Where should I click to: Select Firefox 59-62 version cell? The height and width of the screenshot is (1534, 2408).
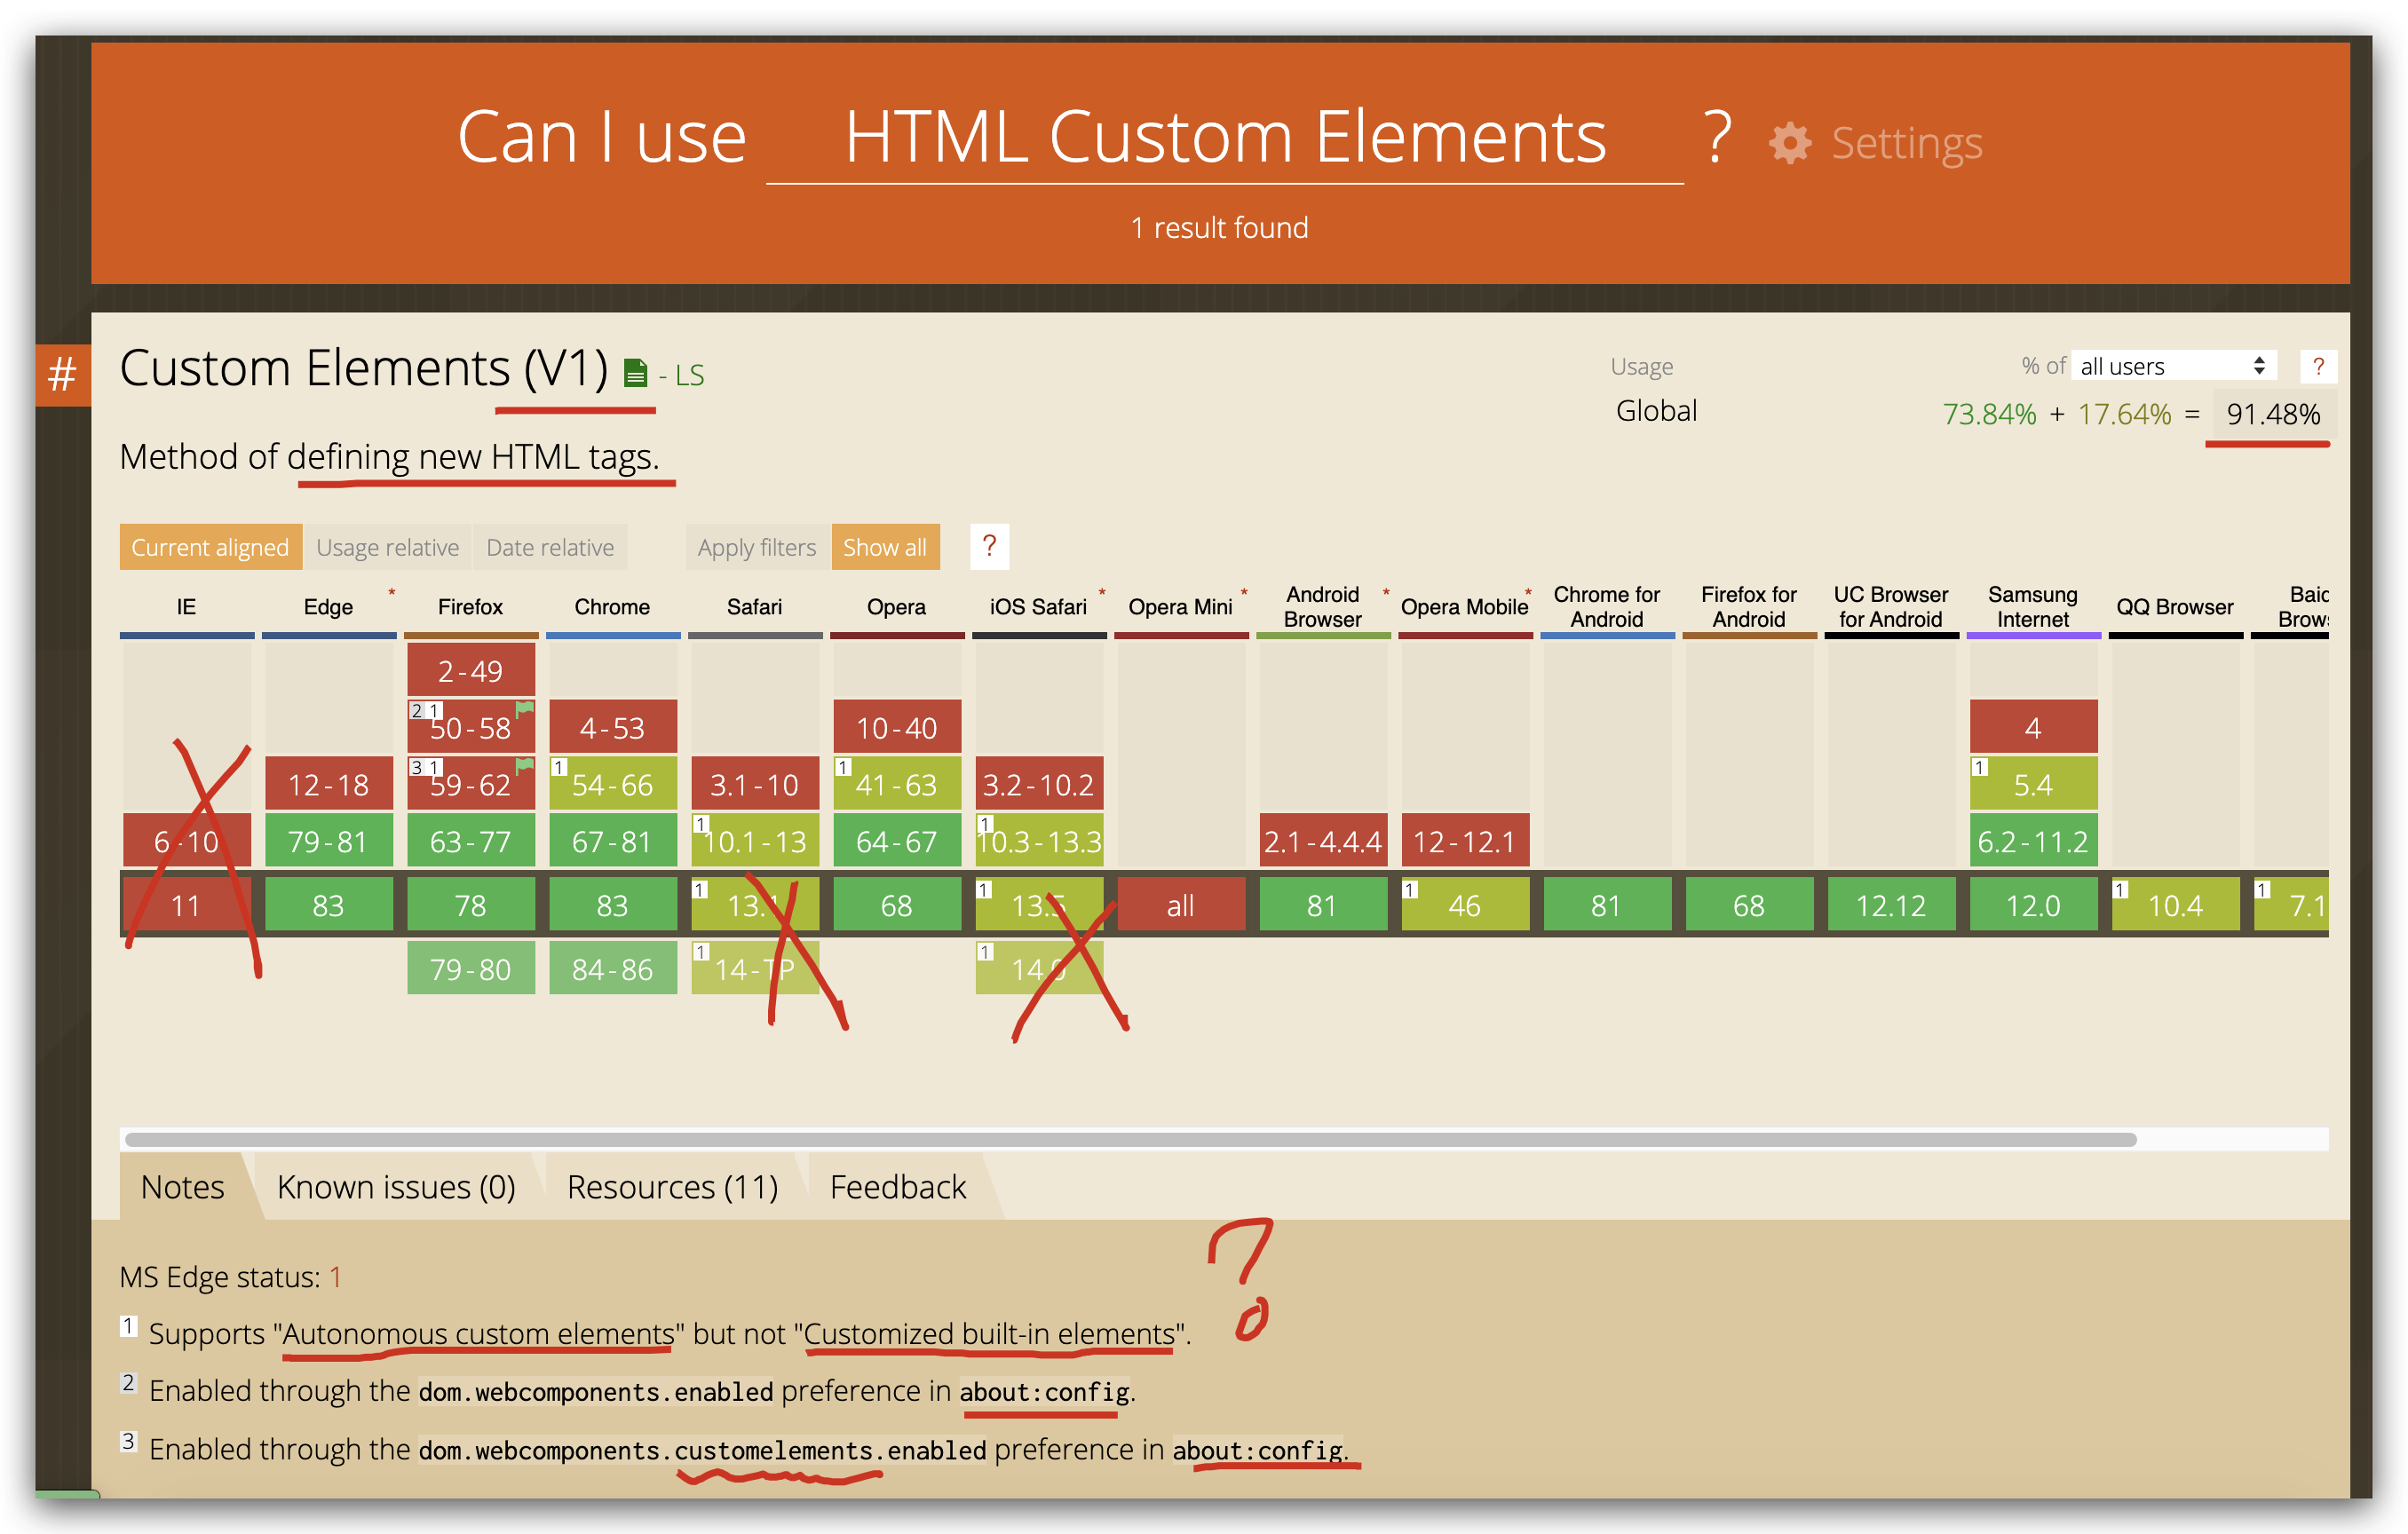point(471,784)
